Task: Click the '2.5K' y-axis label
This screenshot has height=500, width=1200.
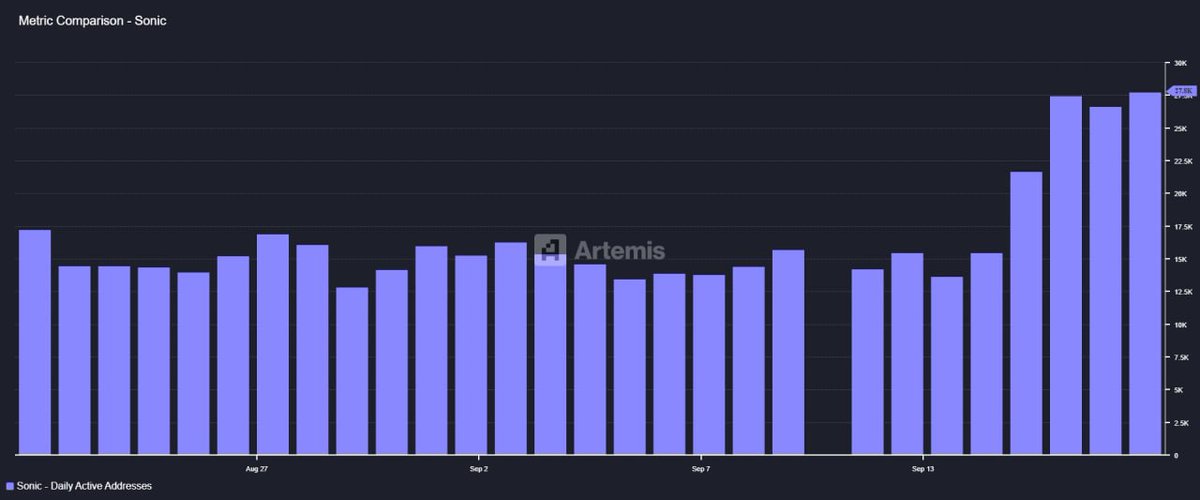Action: 1182,423
